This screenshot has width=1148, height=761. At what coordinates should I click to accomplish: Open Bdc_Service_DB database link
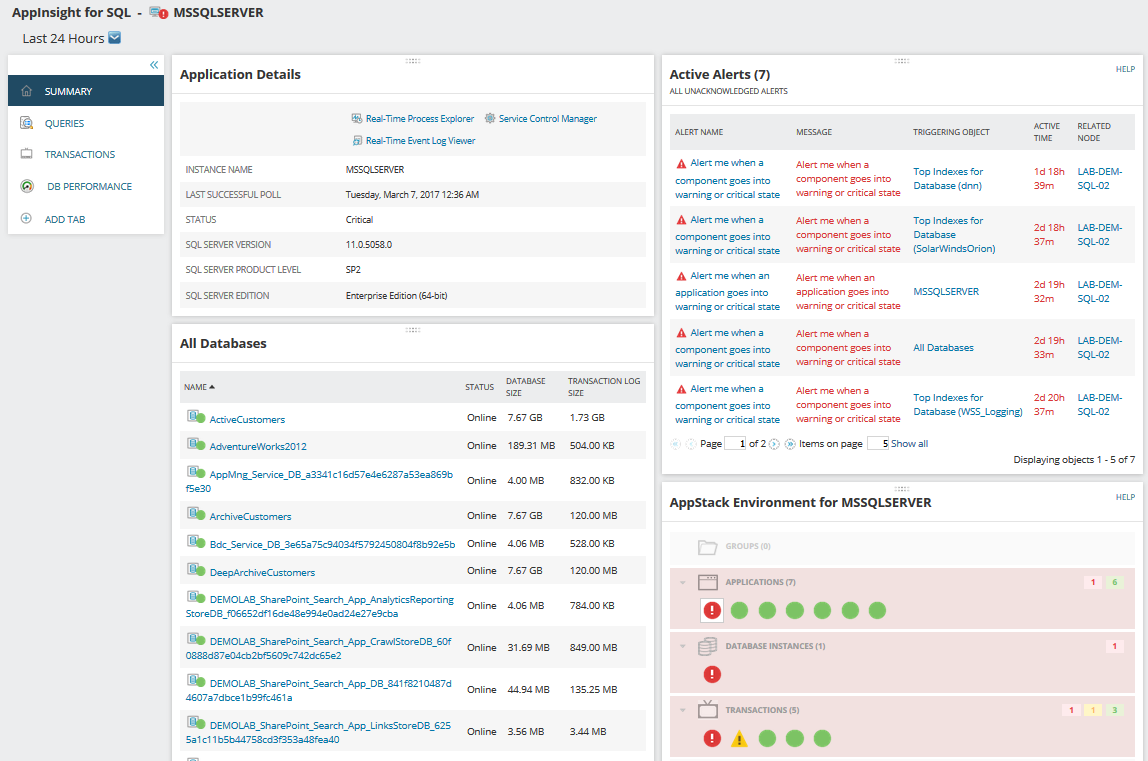point(332,544)
